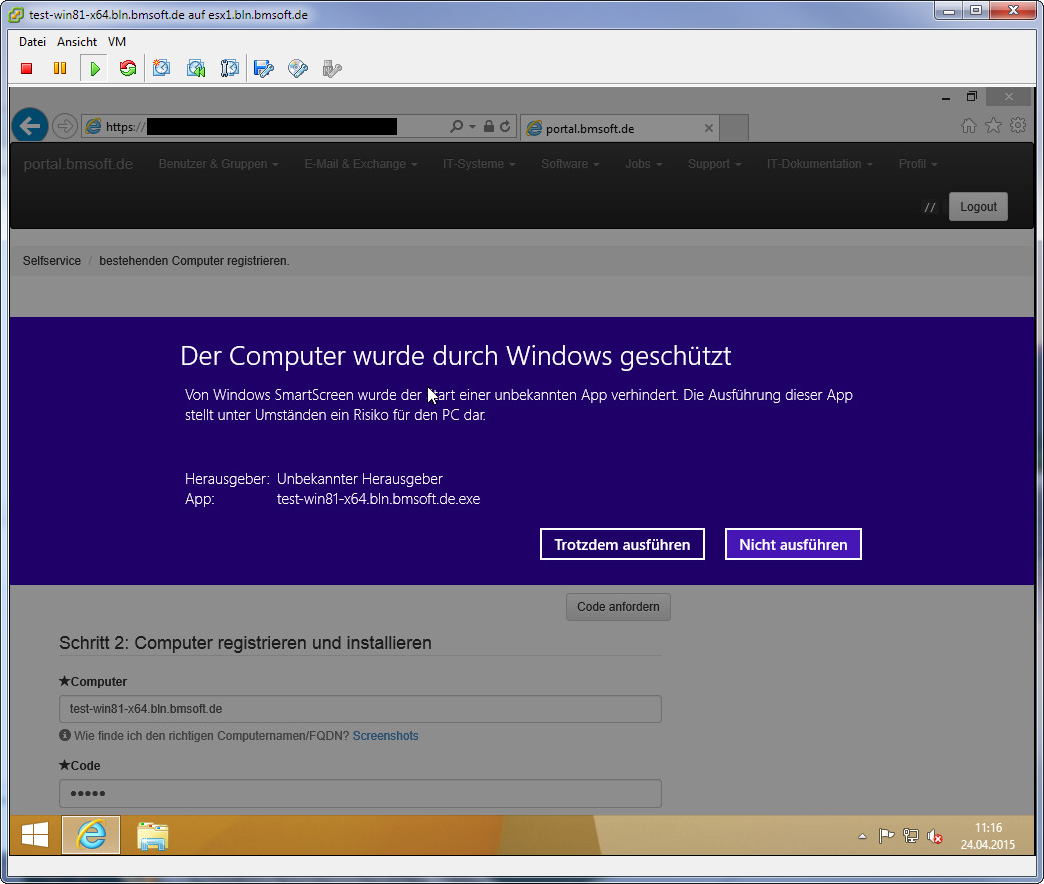Connect a USB device to the VM

click(332, 69)
